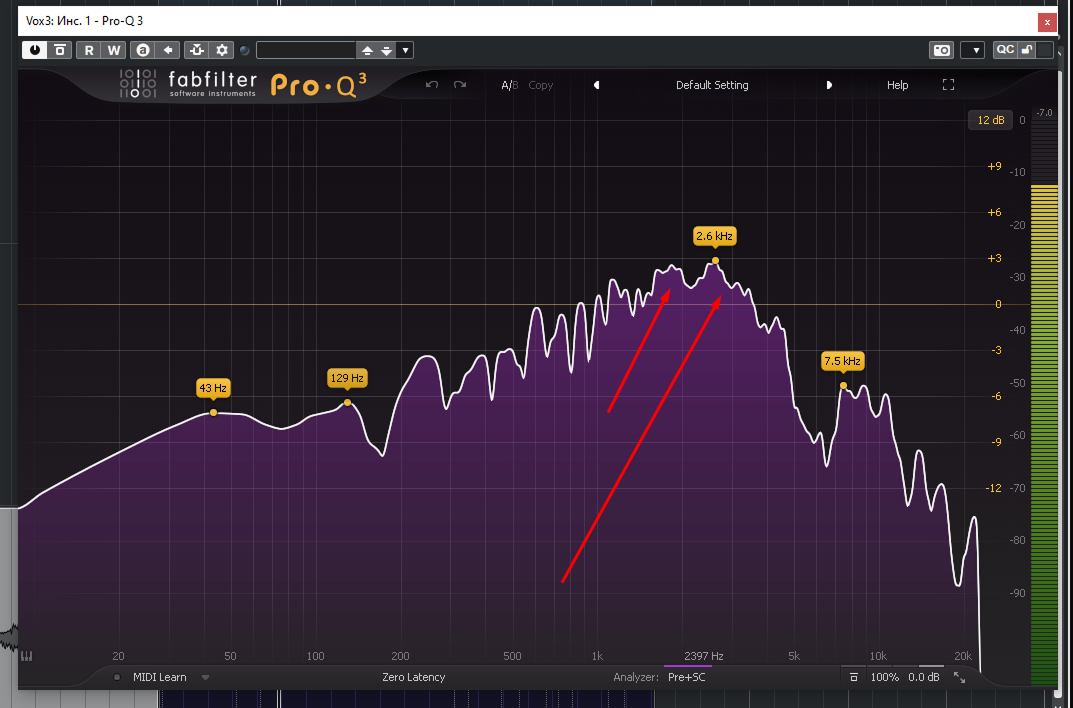Click the 7.5 kHz spectrum peak label
Viewport: 1073px width, 708px height.
(x=842, y=360)
